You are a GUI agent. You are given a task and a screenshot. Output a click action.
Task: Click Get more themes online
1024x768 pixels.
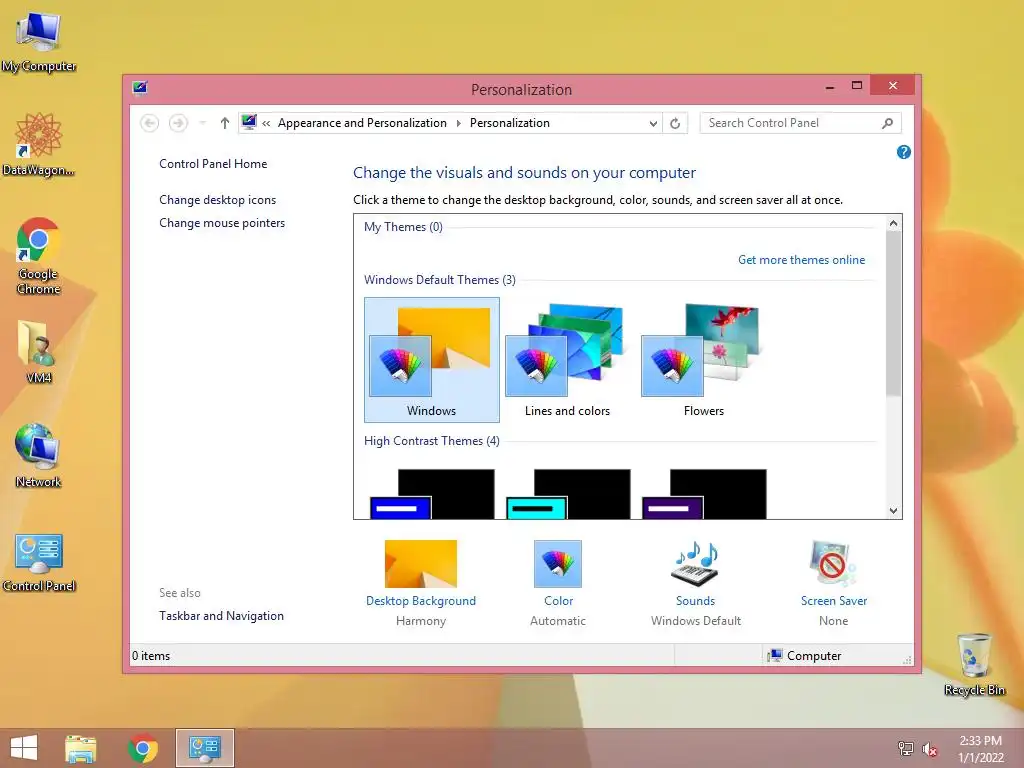coord(801,260)
